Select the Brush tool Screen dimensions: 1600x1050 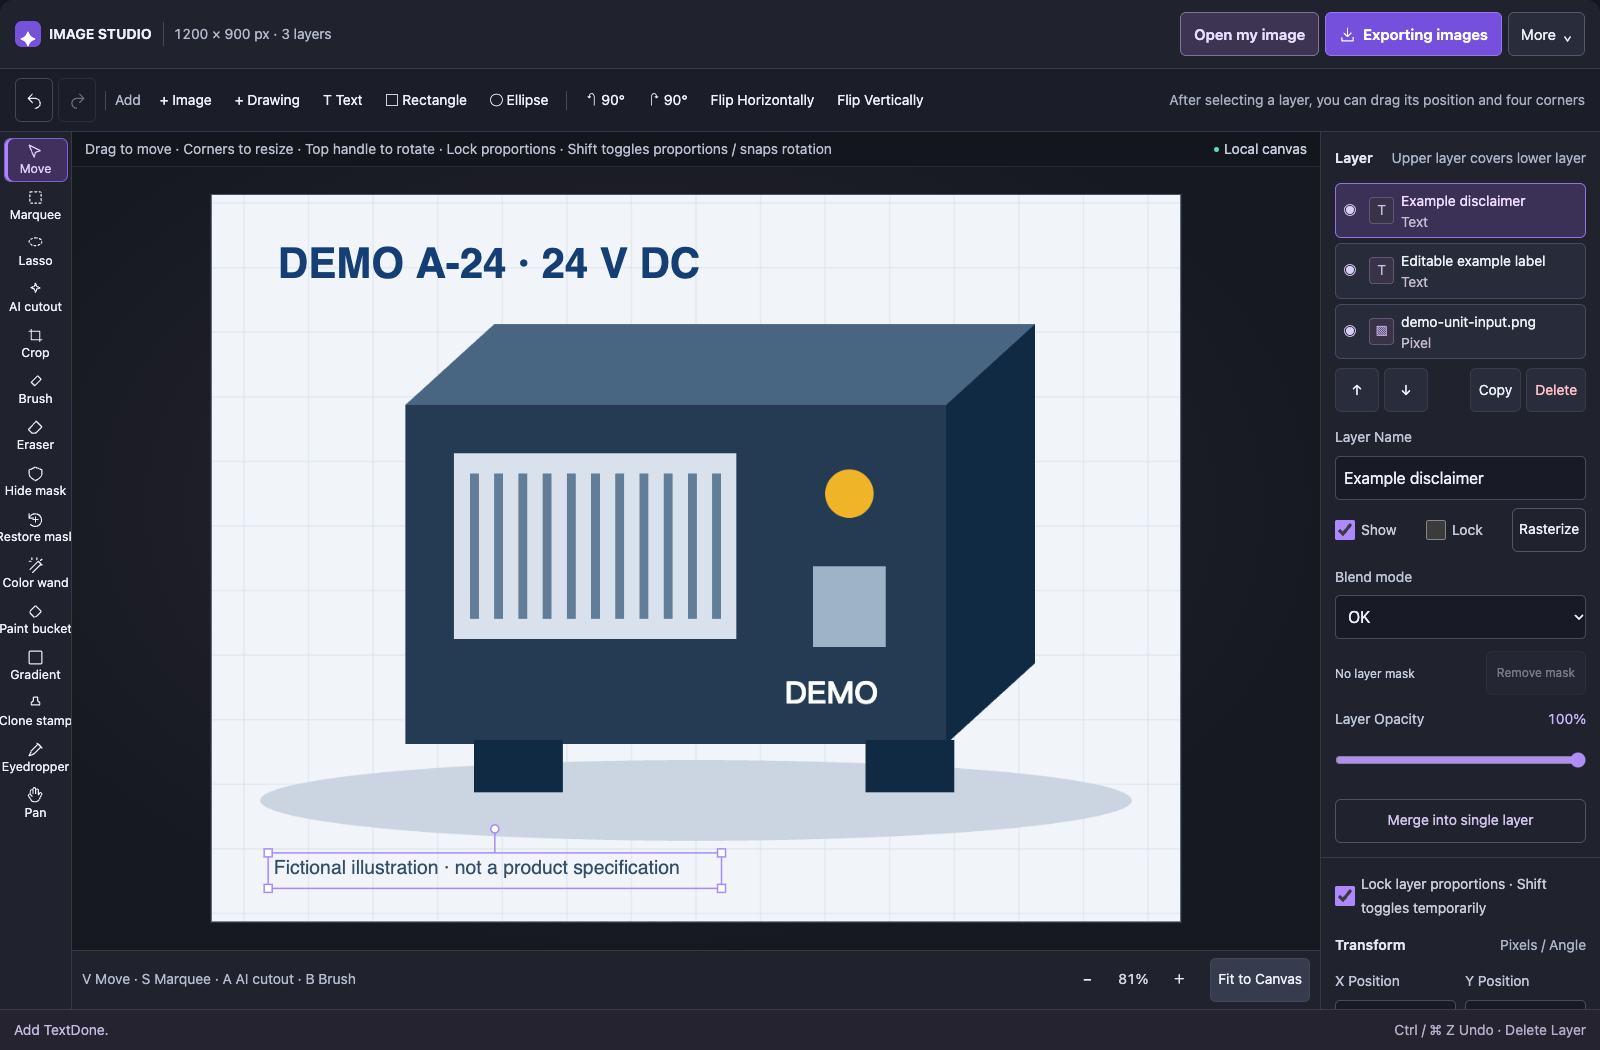click(36, 389)
